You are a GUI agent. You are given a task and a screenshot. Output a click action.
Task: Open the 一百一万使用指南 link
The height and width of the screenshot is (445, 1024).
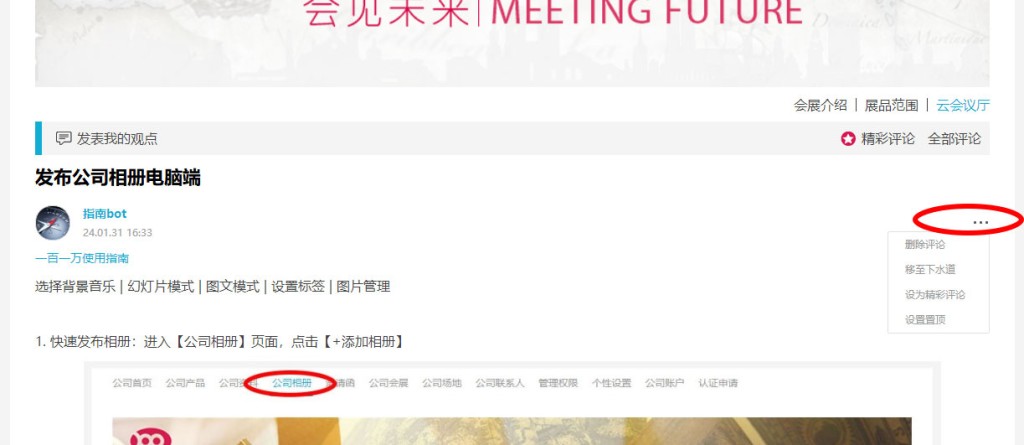pos(82,258)
